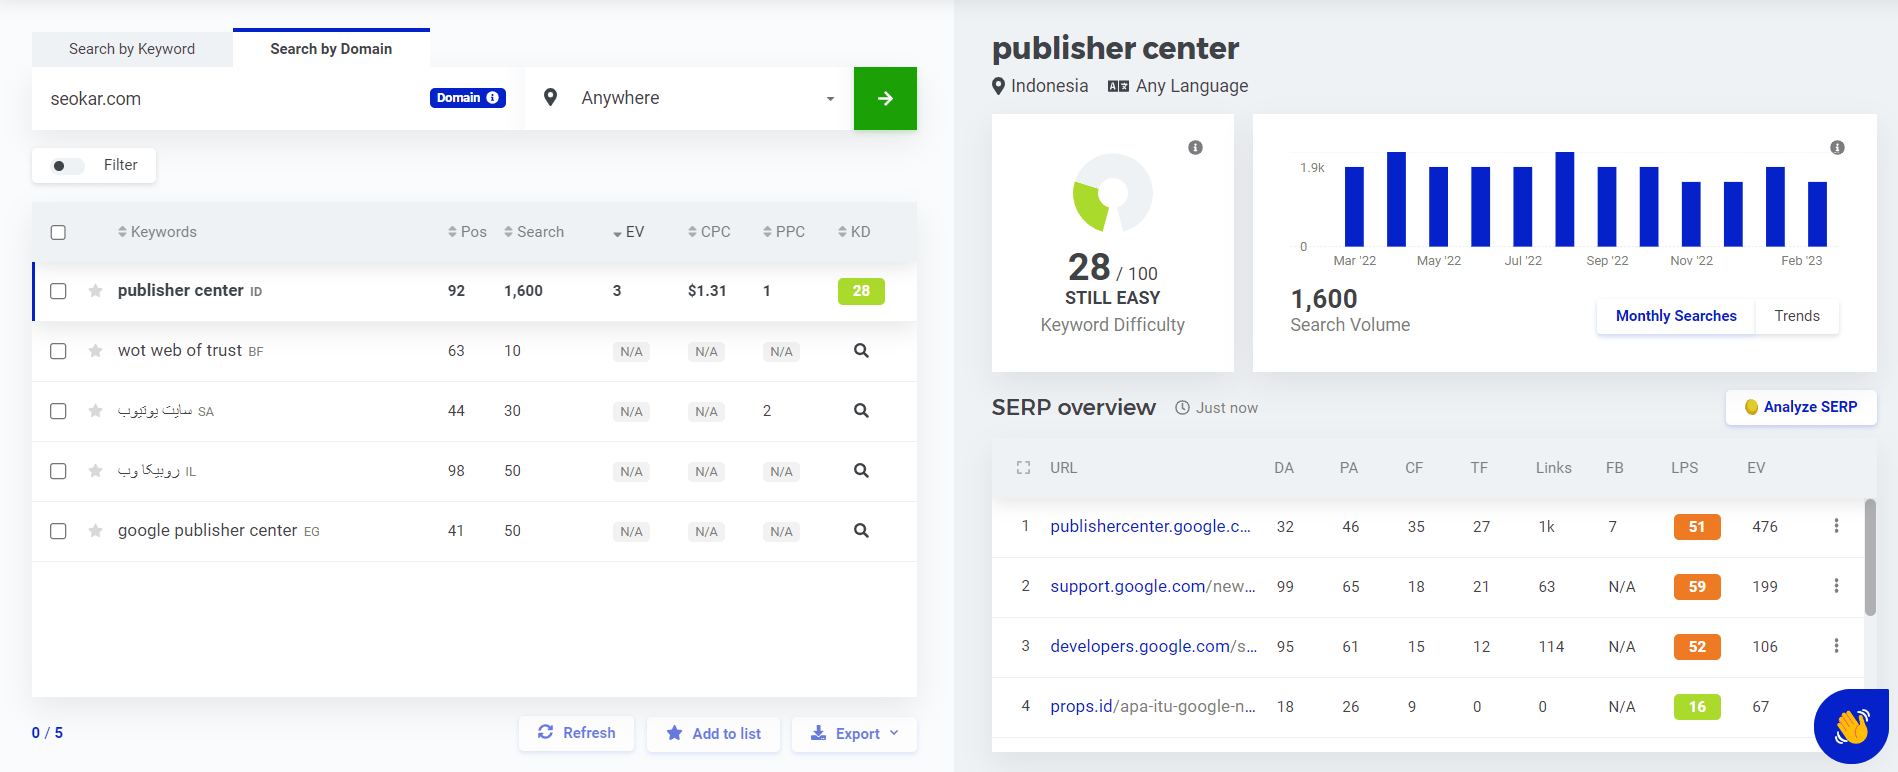Check the google publisher center checkbox
1898x772 pixels.
(58, 531)
